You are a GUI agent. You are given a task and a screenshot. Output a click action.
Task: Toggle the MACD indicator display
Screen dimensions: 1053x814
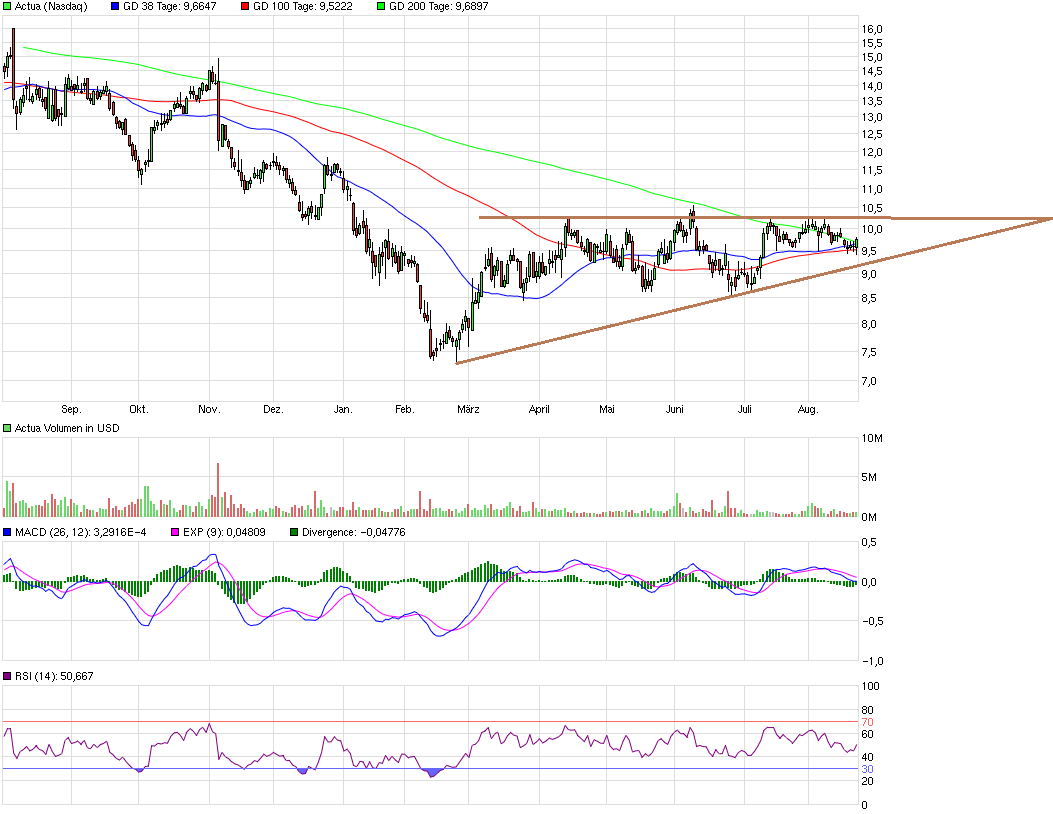(7, 533)
